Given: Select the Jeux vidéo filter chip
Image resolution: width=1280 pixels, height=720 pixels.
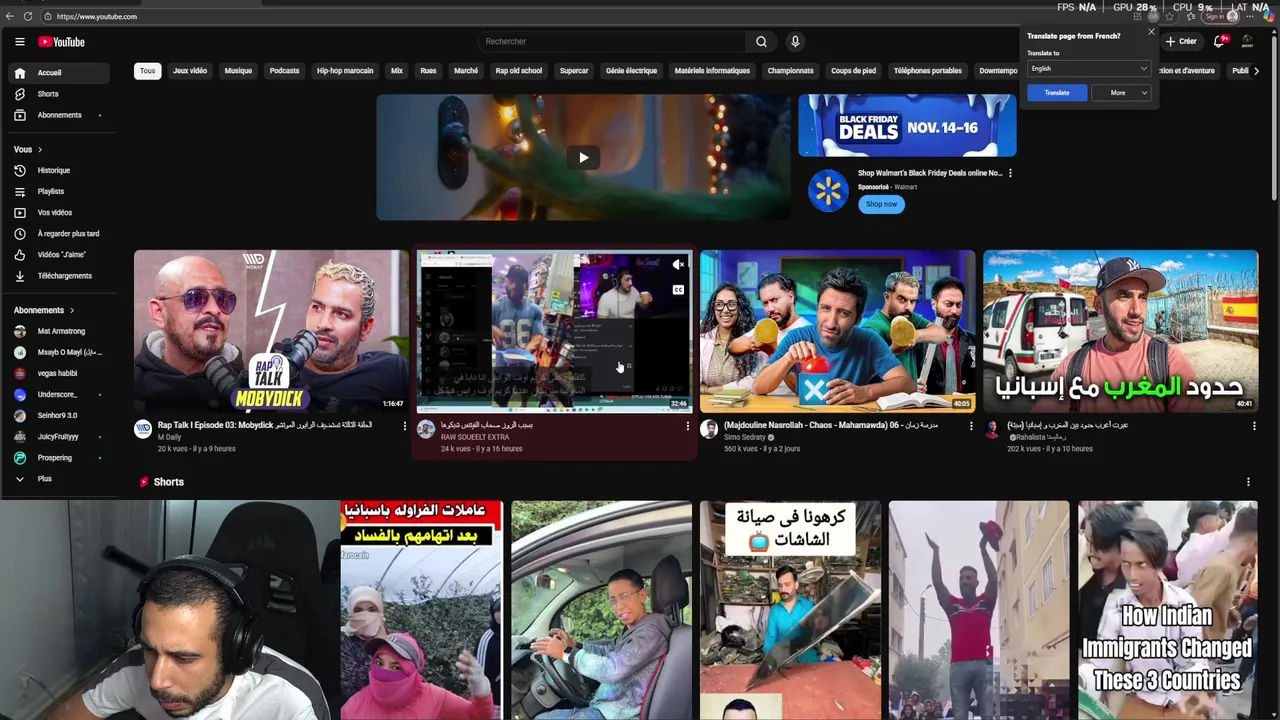Looking at the screenshot, I should pyautogui.click(x=190, y=71).
